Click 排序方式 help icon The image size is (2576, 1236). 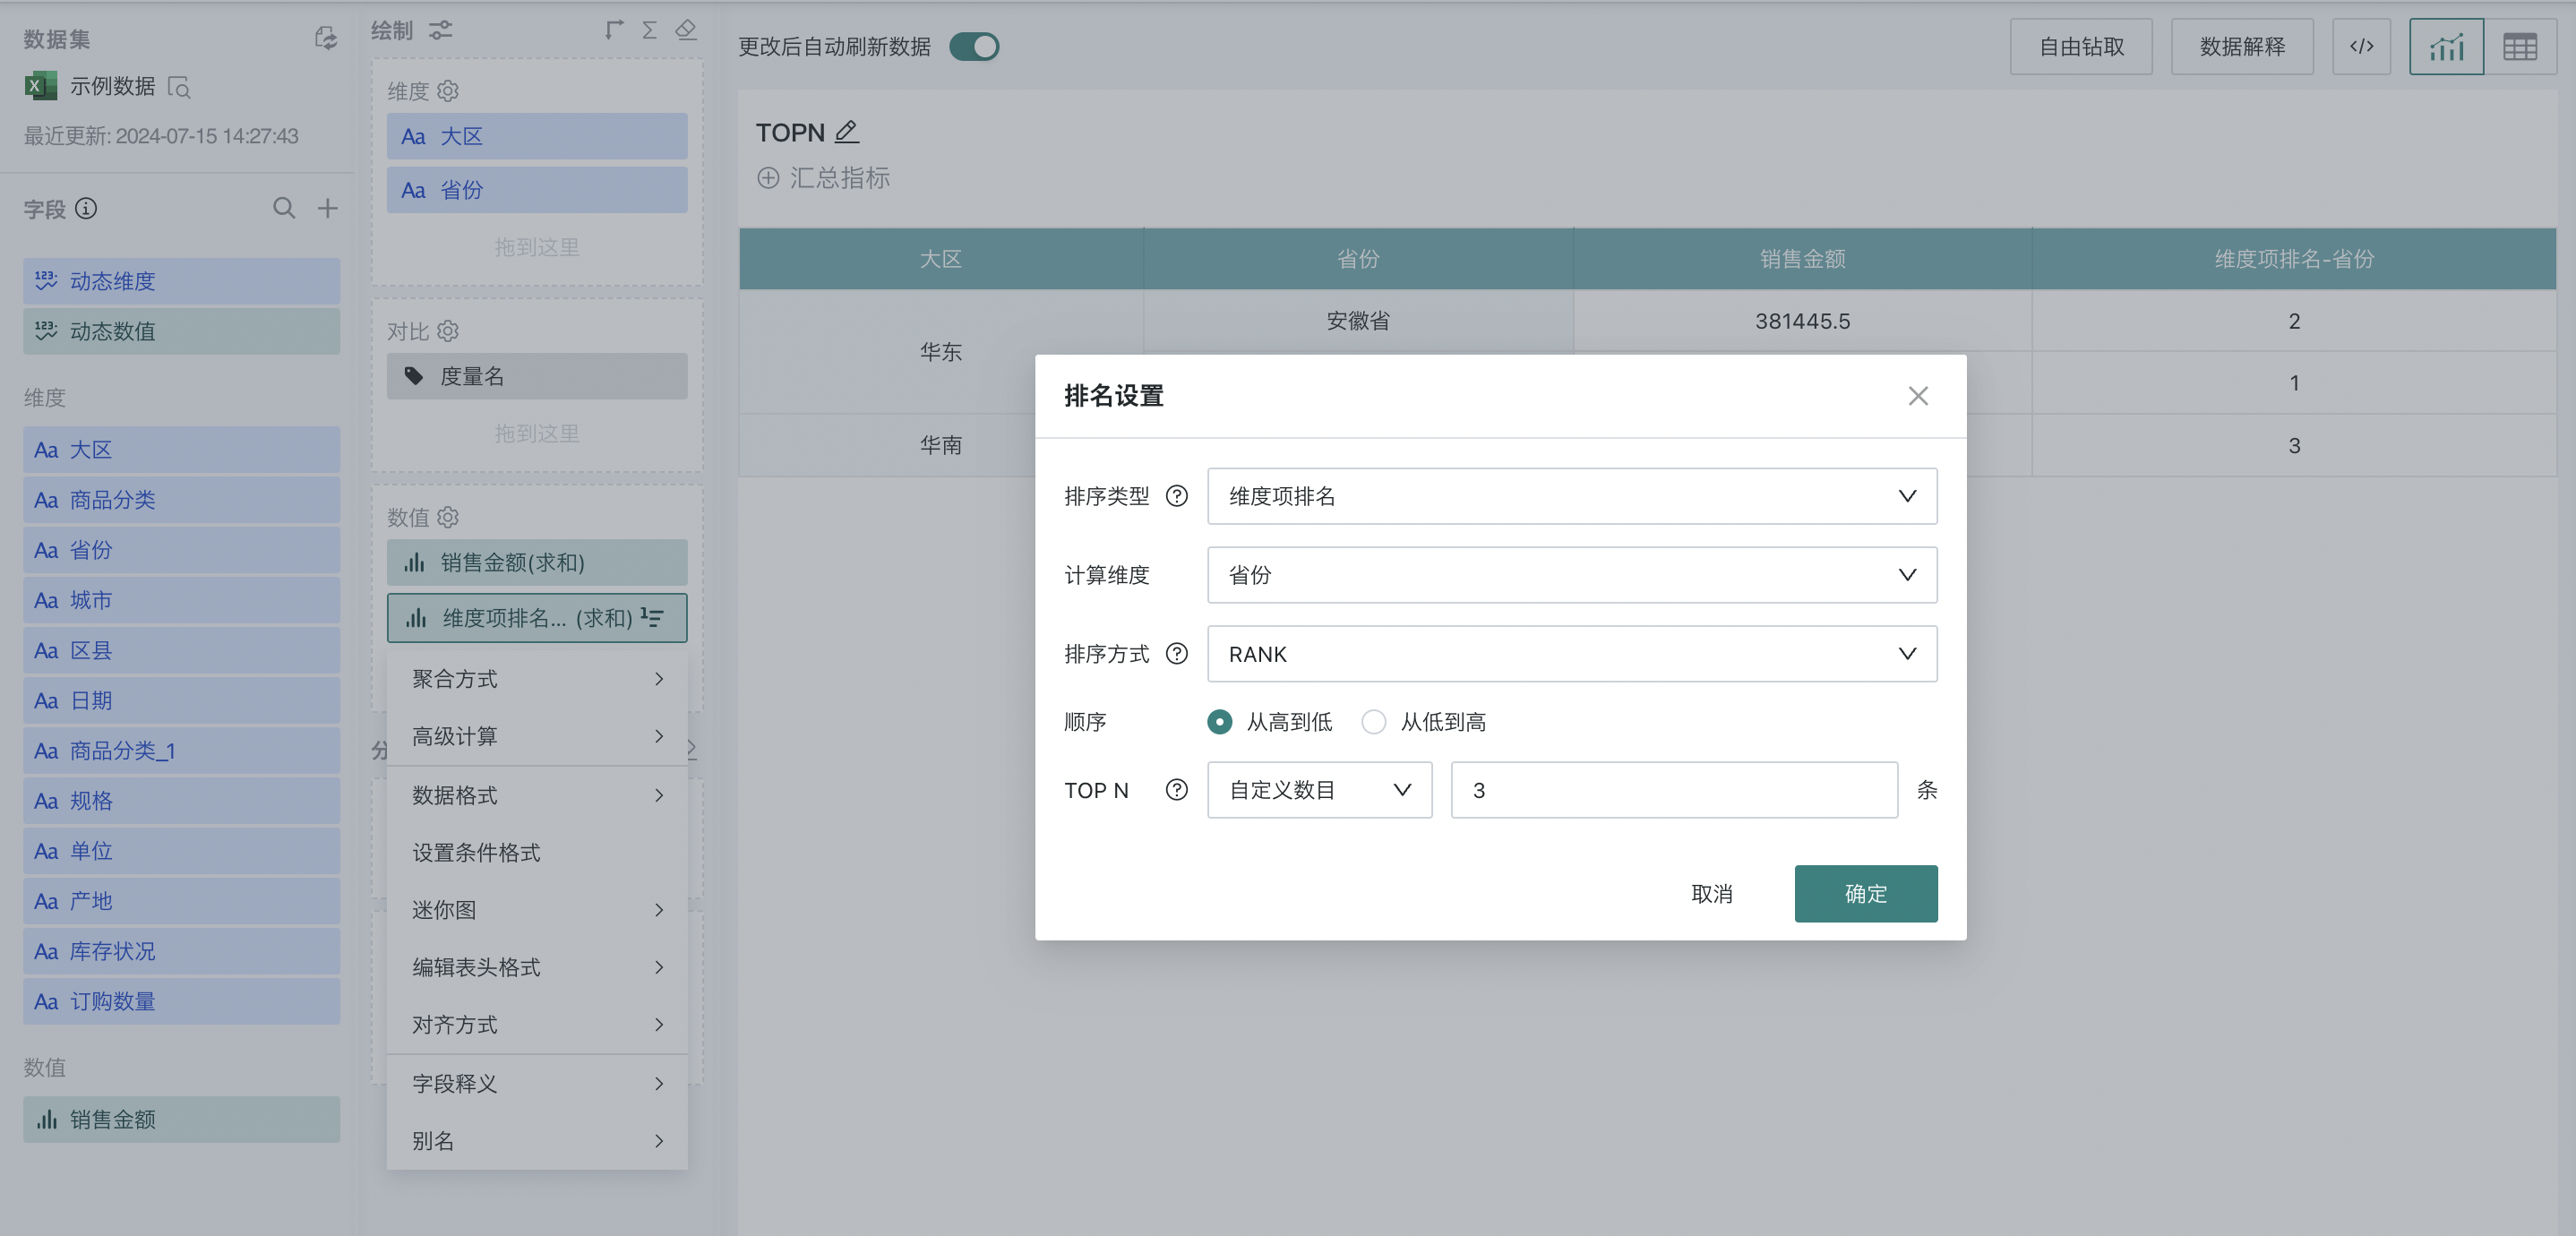[x=1177, y=654]
